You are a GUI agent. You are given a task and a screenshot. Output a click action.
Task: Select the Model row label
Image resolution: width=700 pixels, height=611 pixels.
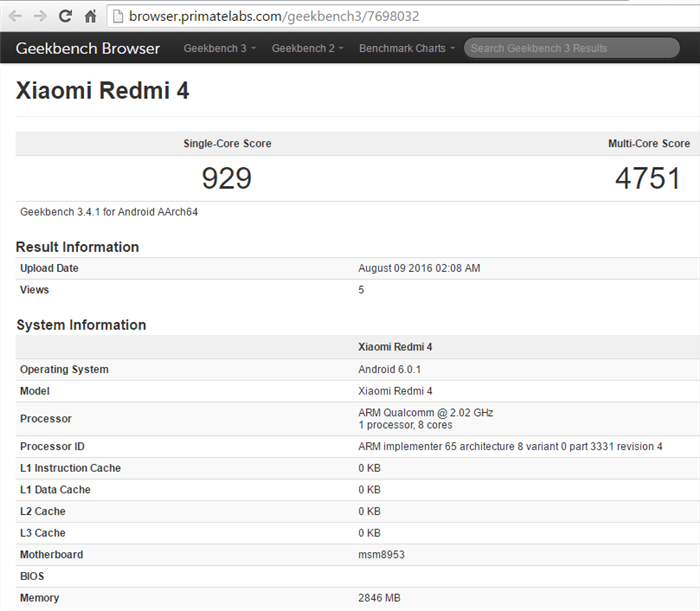pos(35,391)
